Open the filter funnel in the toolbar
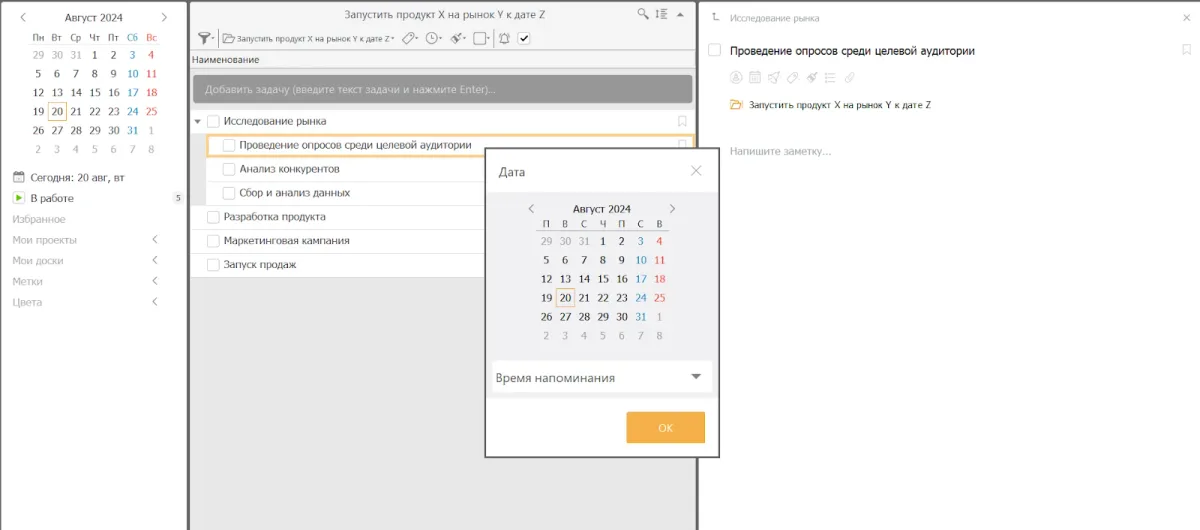The height and width of the screenshot is (530, 1200). [x=204, y=38]
